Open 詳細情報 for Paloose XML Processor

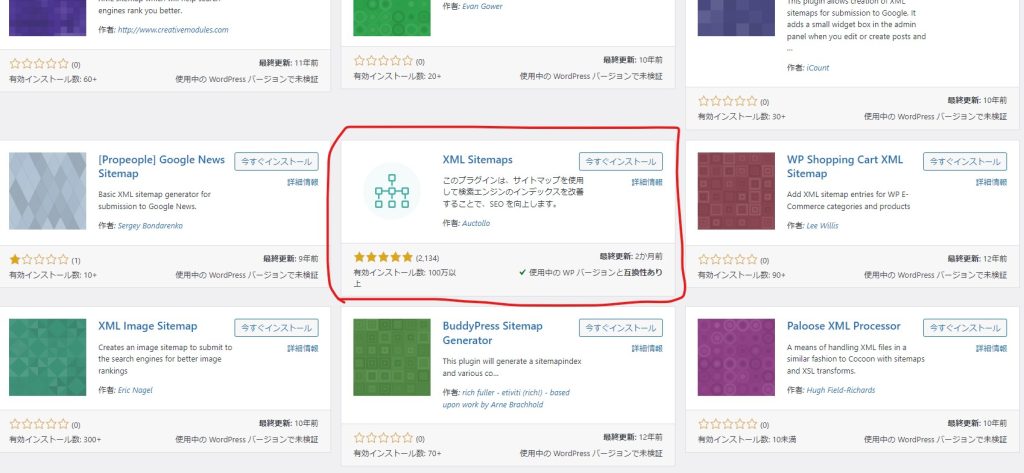click(990, 349)
